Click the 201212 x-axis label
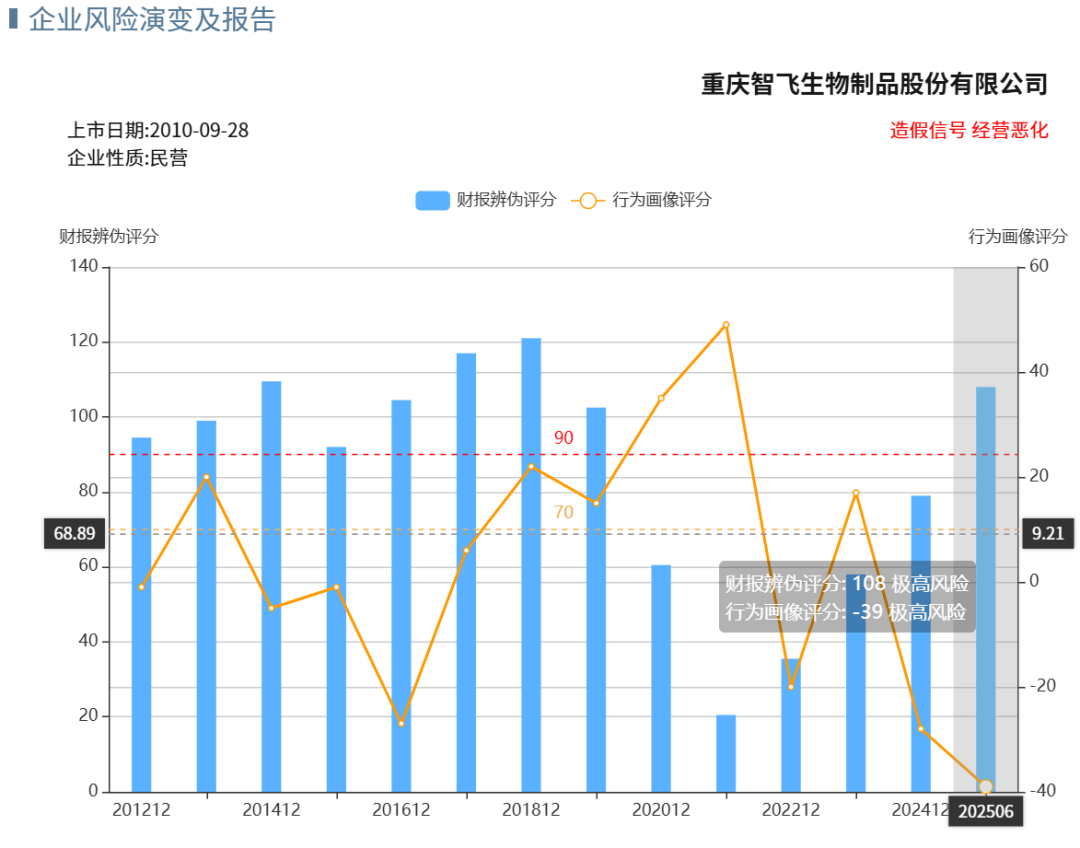 click(x=141, y=809)
